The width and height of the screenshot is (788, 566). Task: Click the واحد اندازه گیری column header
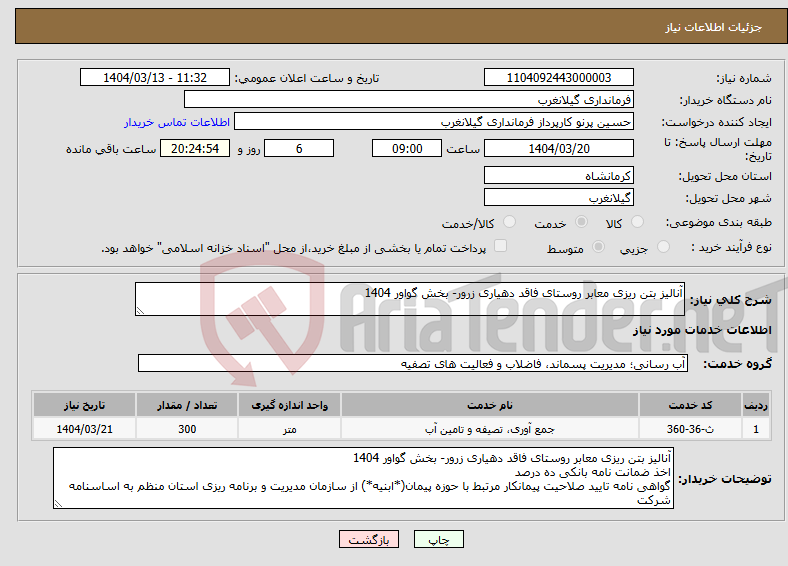pyautogui.click(x=289, y=405)
